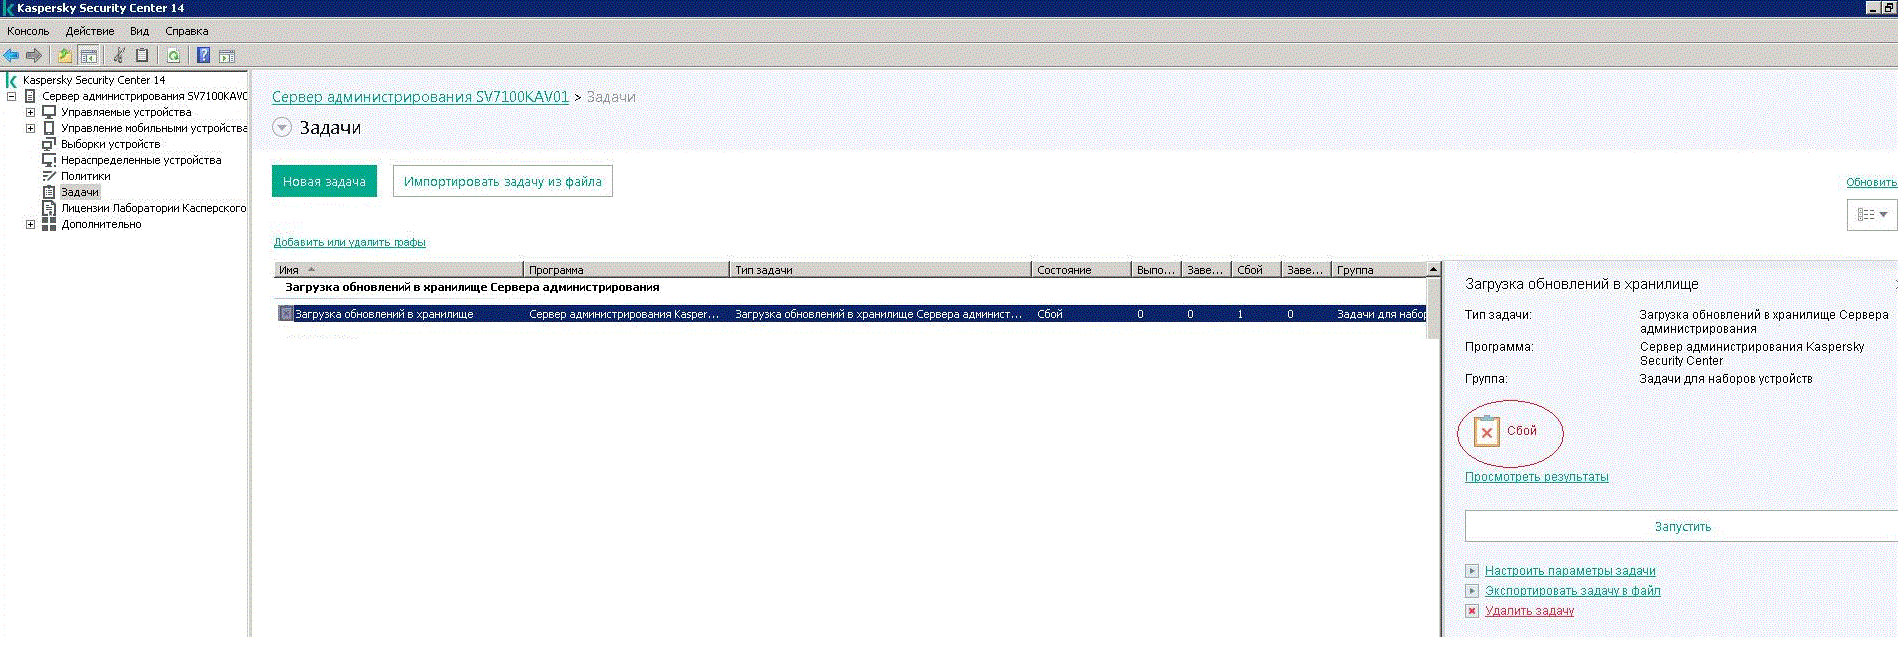Open the Вид menu

139,31
